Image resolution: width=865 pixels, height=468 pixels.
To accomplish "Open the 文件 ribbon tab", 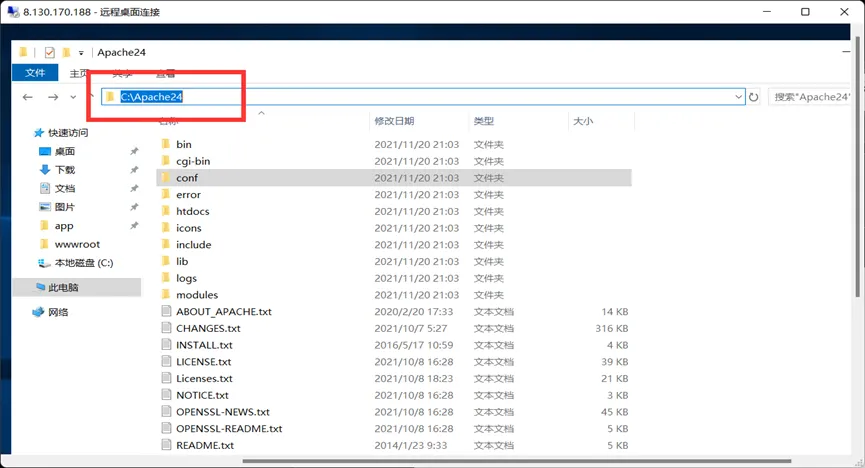I will tap(35, 72).
